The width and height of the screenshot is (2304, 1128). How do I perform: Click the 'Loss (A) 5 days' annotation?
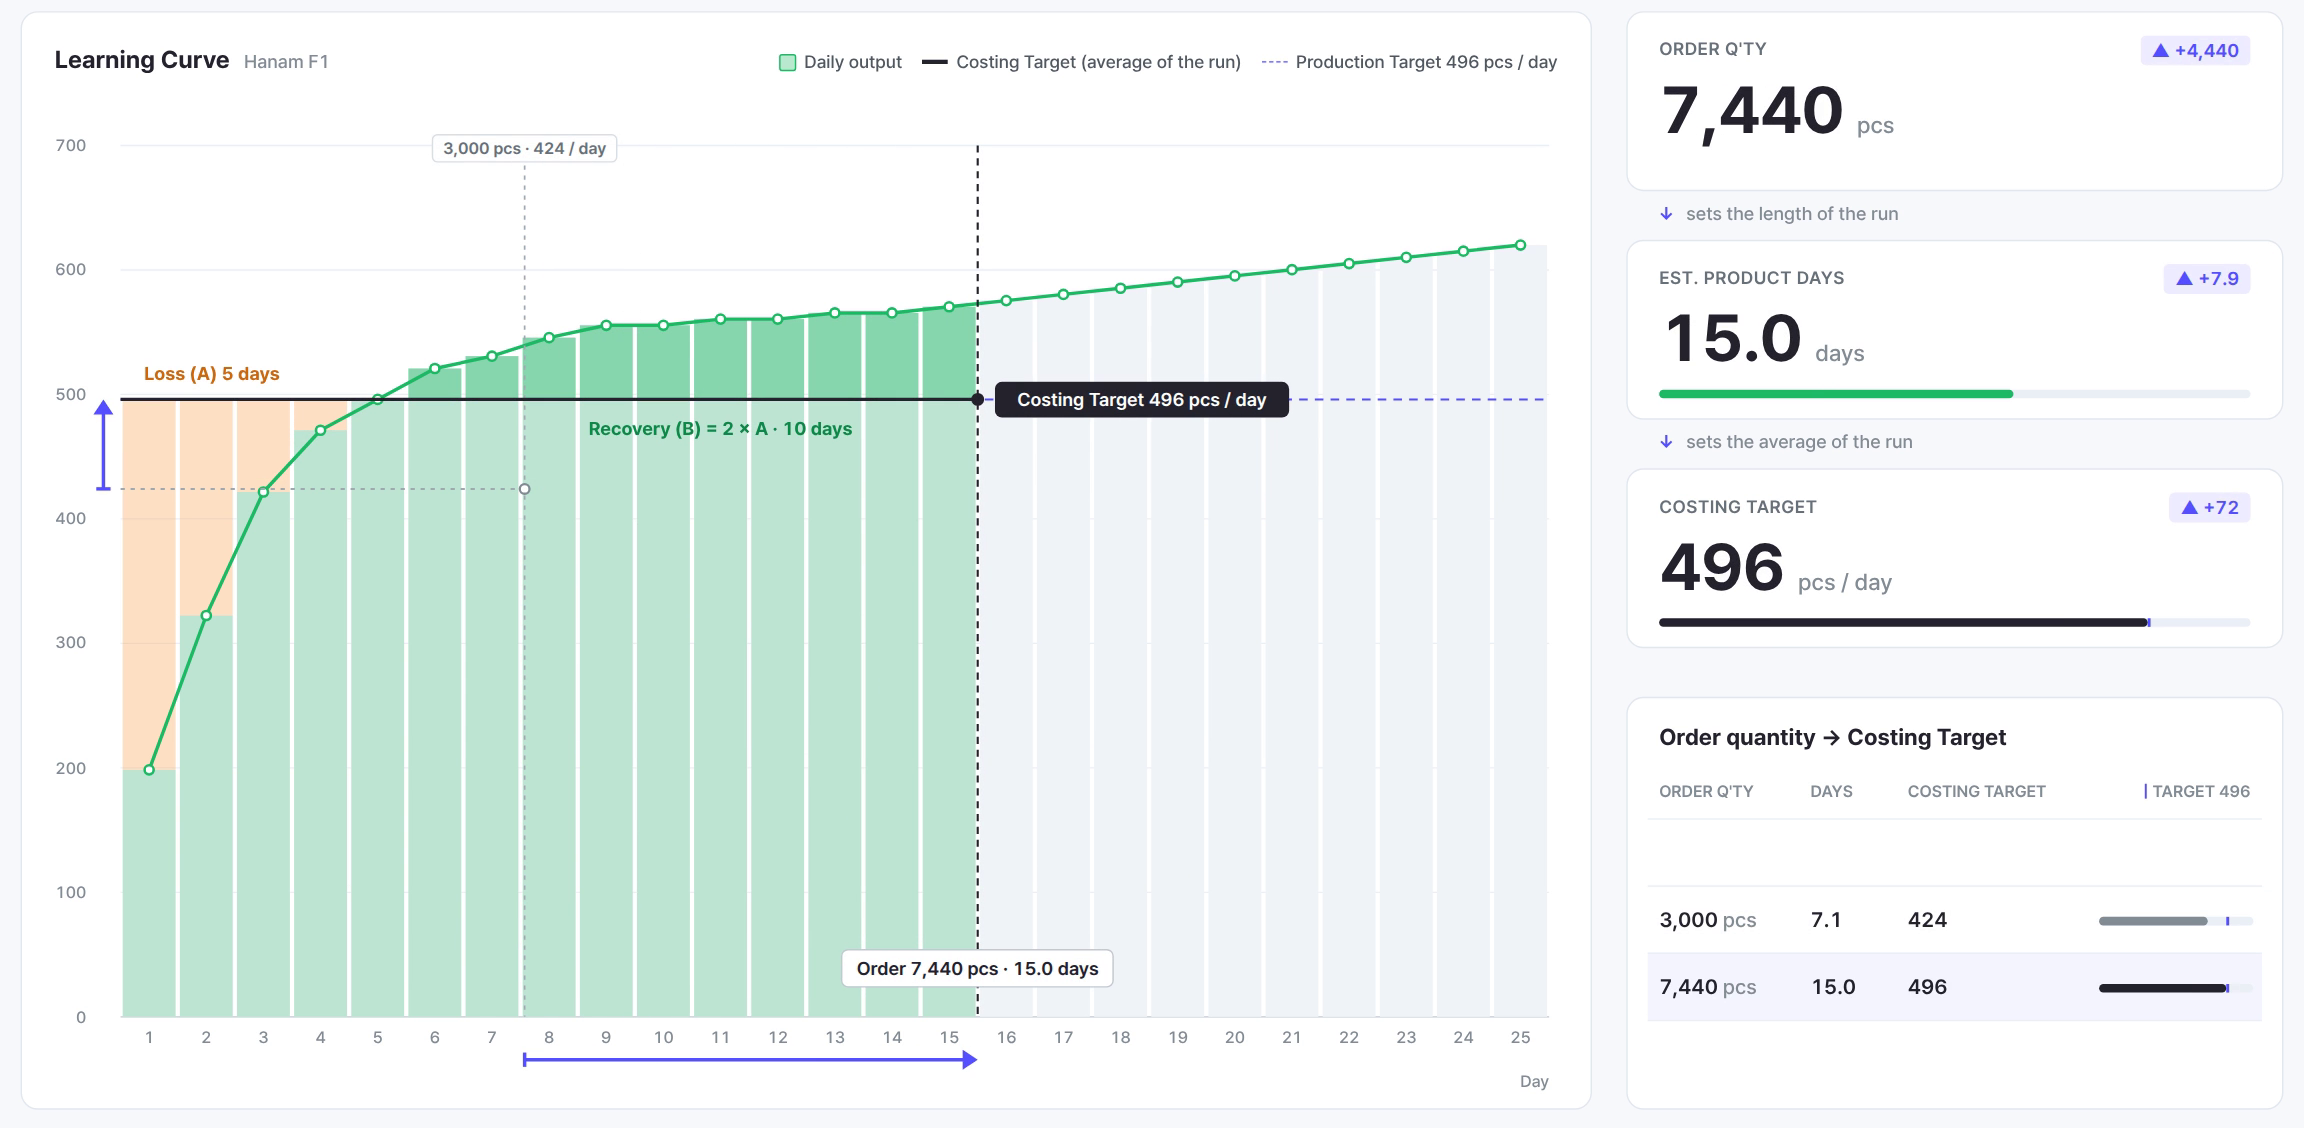[211, 374]
